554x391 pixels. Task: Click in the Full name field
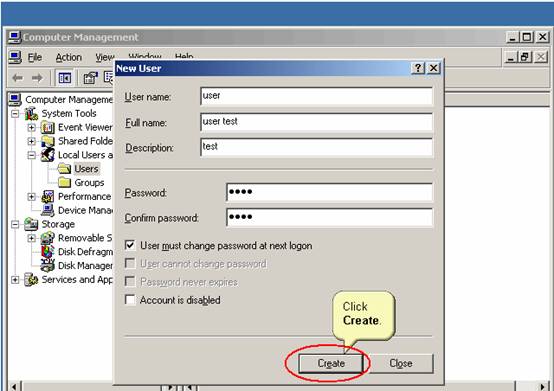coord(316,122)
